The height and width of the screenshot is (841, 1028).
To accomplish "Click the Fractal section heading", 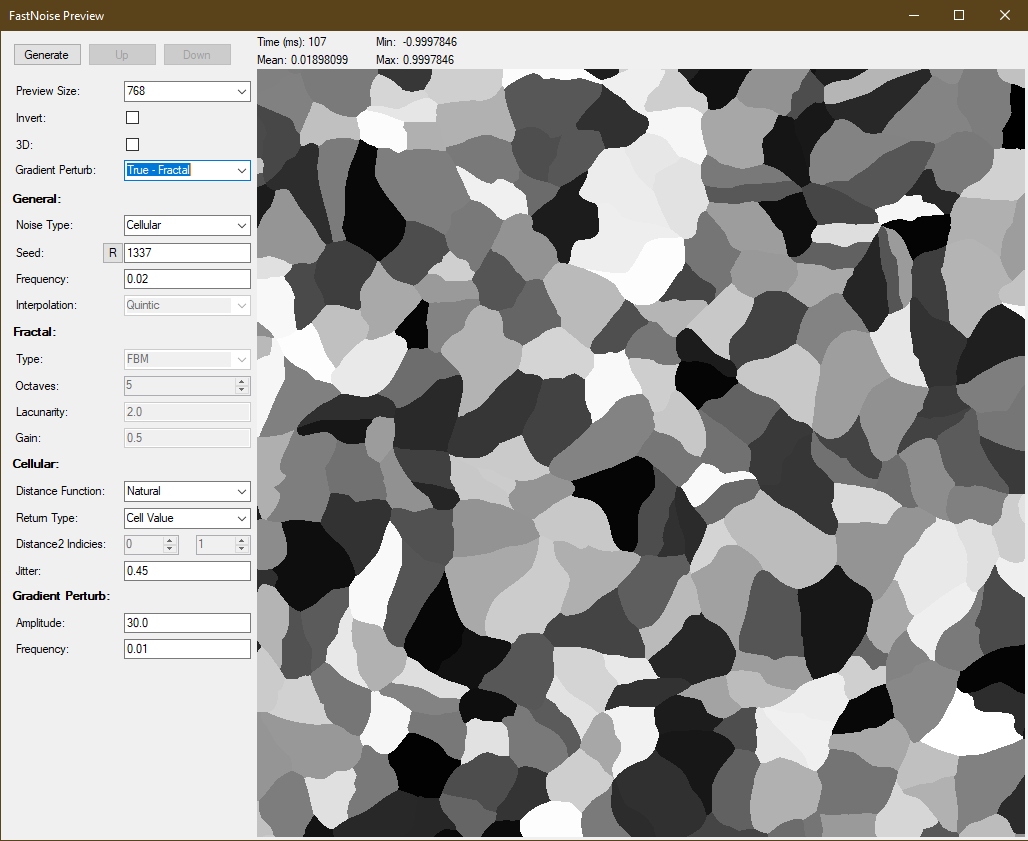I will [x=35, y=332].
